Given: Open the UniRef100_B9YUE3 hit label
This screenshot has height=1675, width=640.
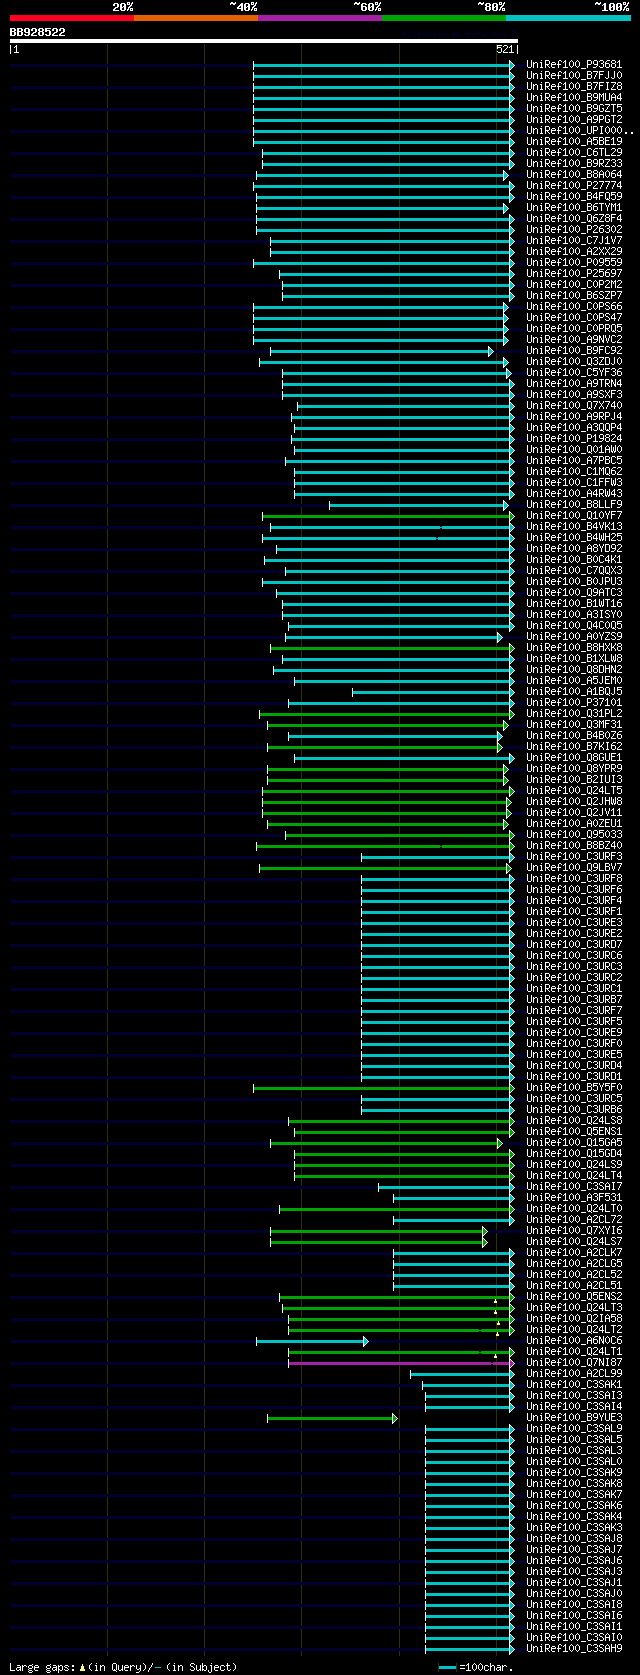Looking at the screenshot, I should point(574,1418).
